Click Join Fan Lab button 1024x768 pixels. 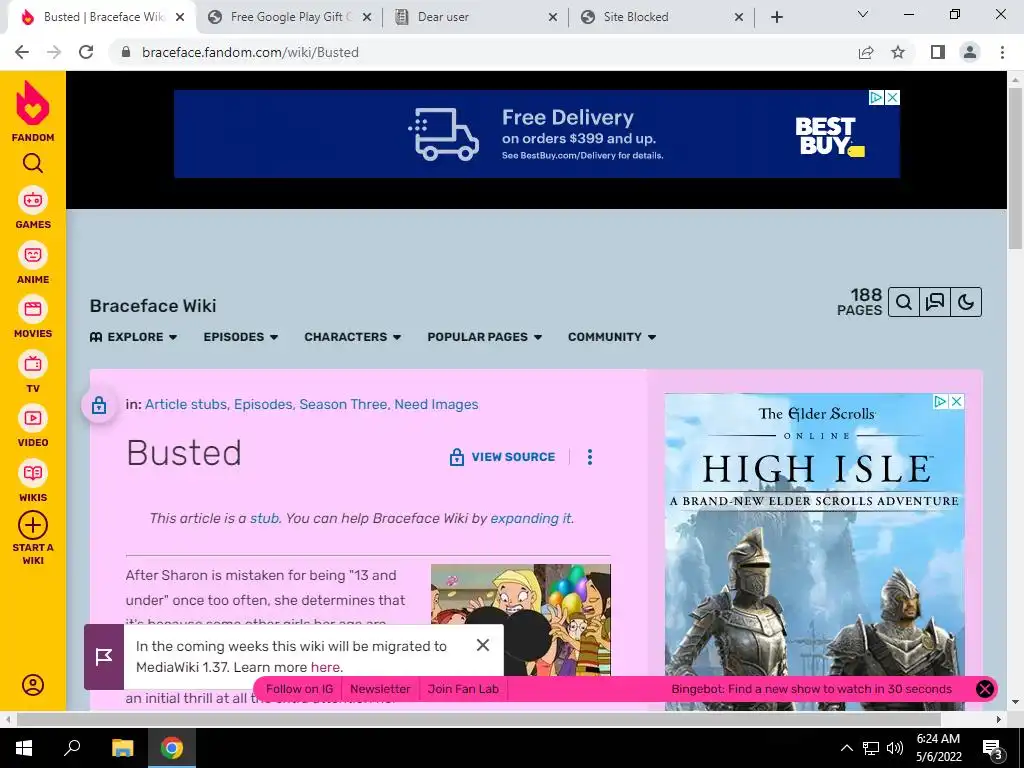point(463,689)
